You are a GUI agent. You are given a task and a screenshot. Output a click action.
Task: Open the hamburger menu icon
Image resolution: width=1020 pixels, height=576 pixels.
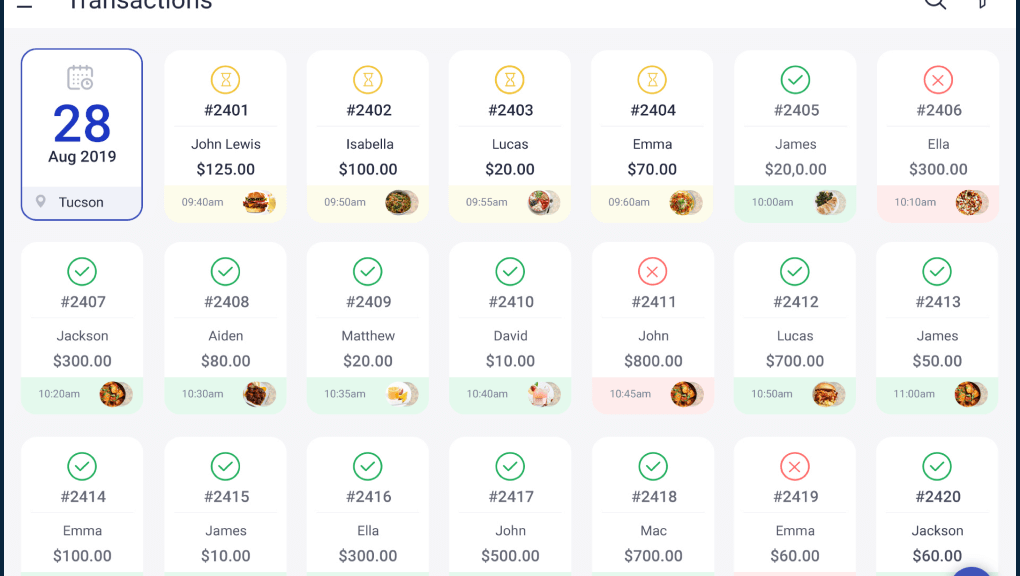[25, 4]
